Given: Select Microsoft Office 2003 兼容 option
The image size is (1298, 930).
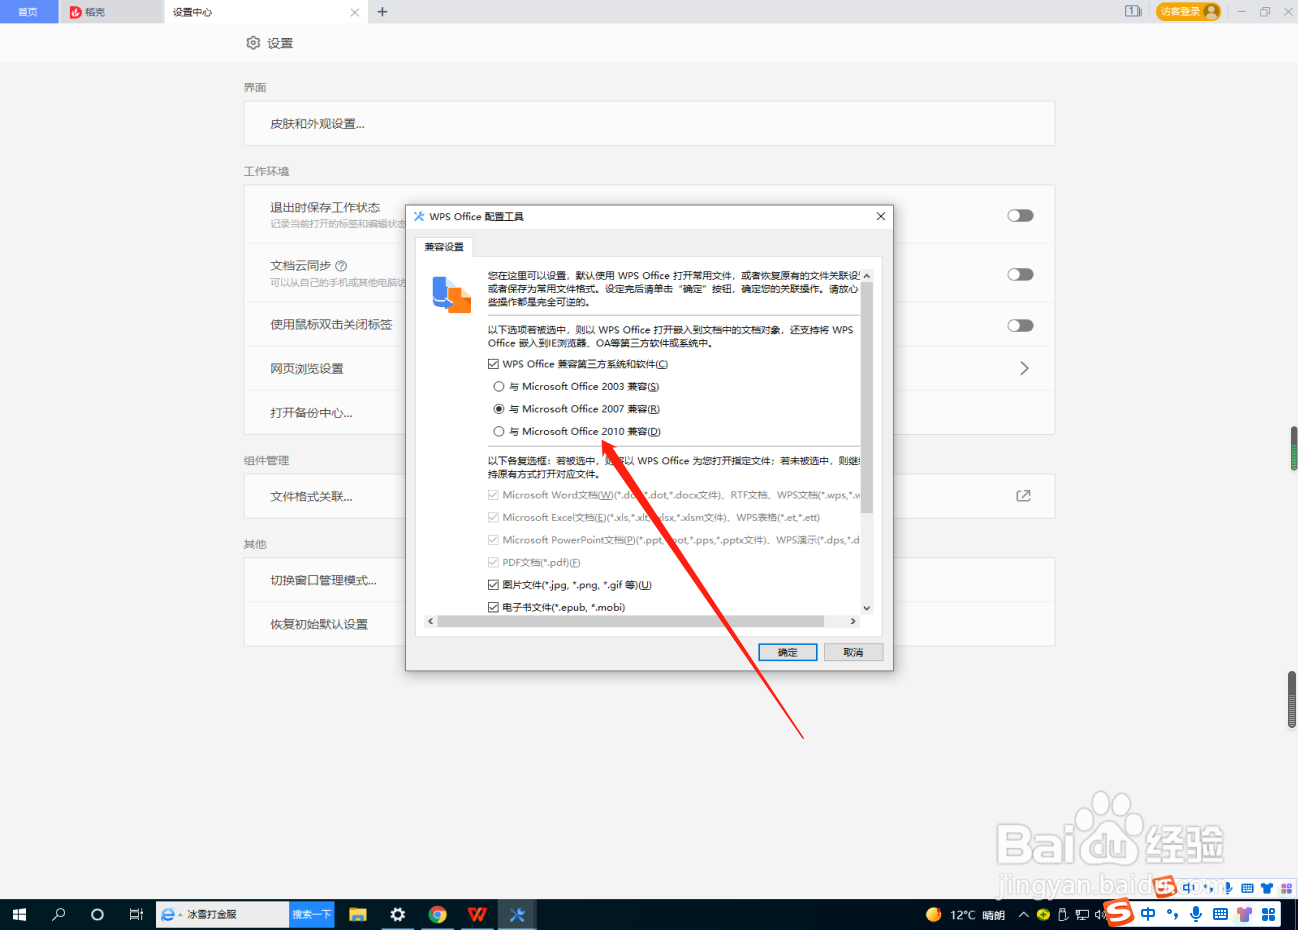Looking at the screenshot, I should (x=499, y=386).
